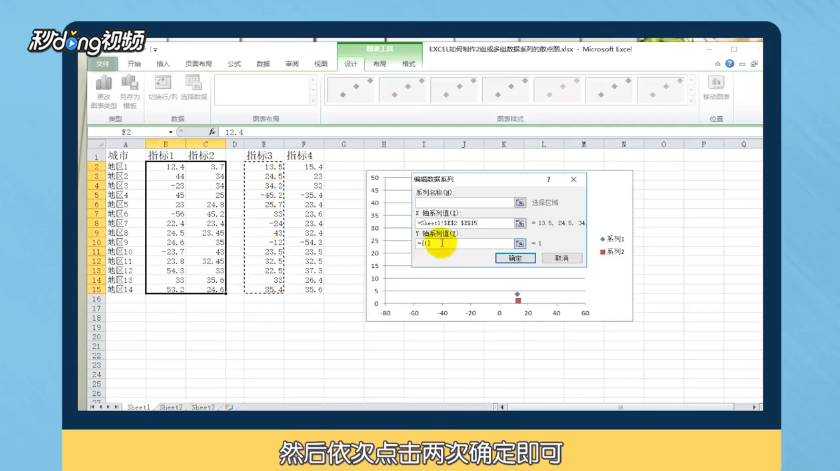Click the first sheet navigation arrow

pos(92,407)
